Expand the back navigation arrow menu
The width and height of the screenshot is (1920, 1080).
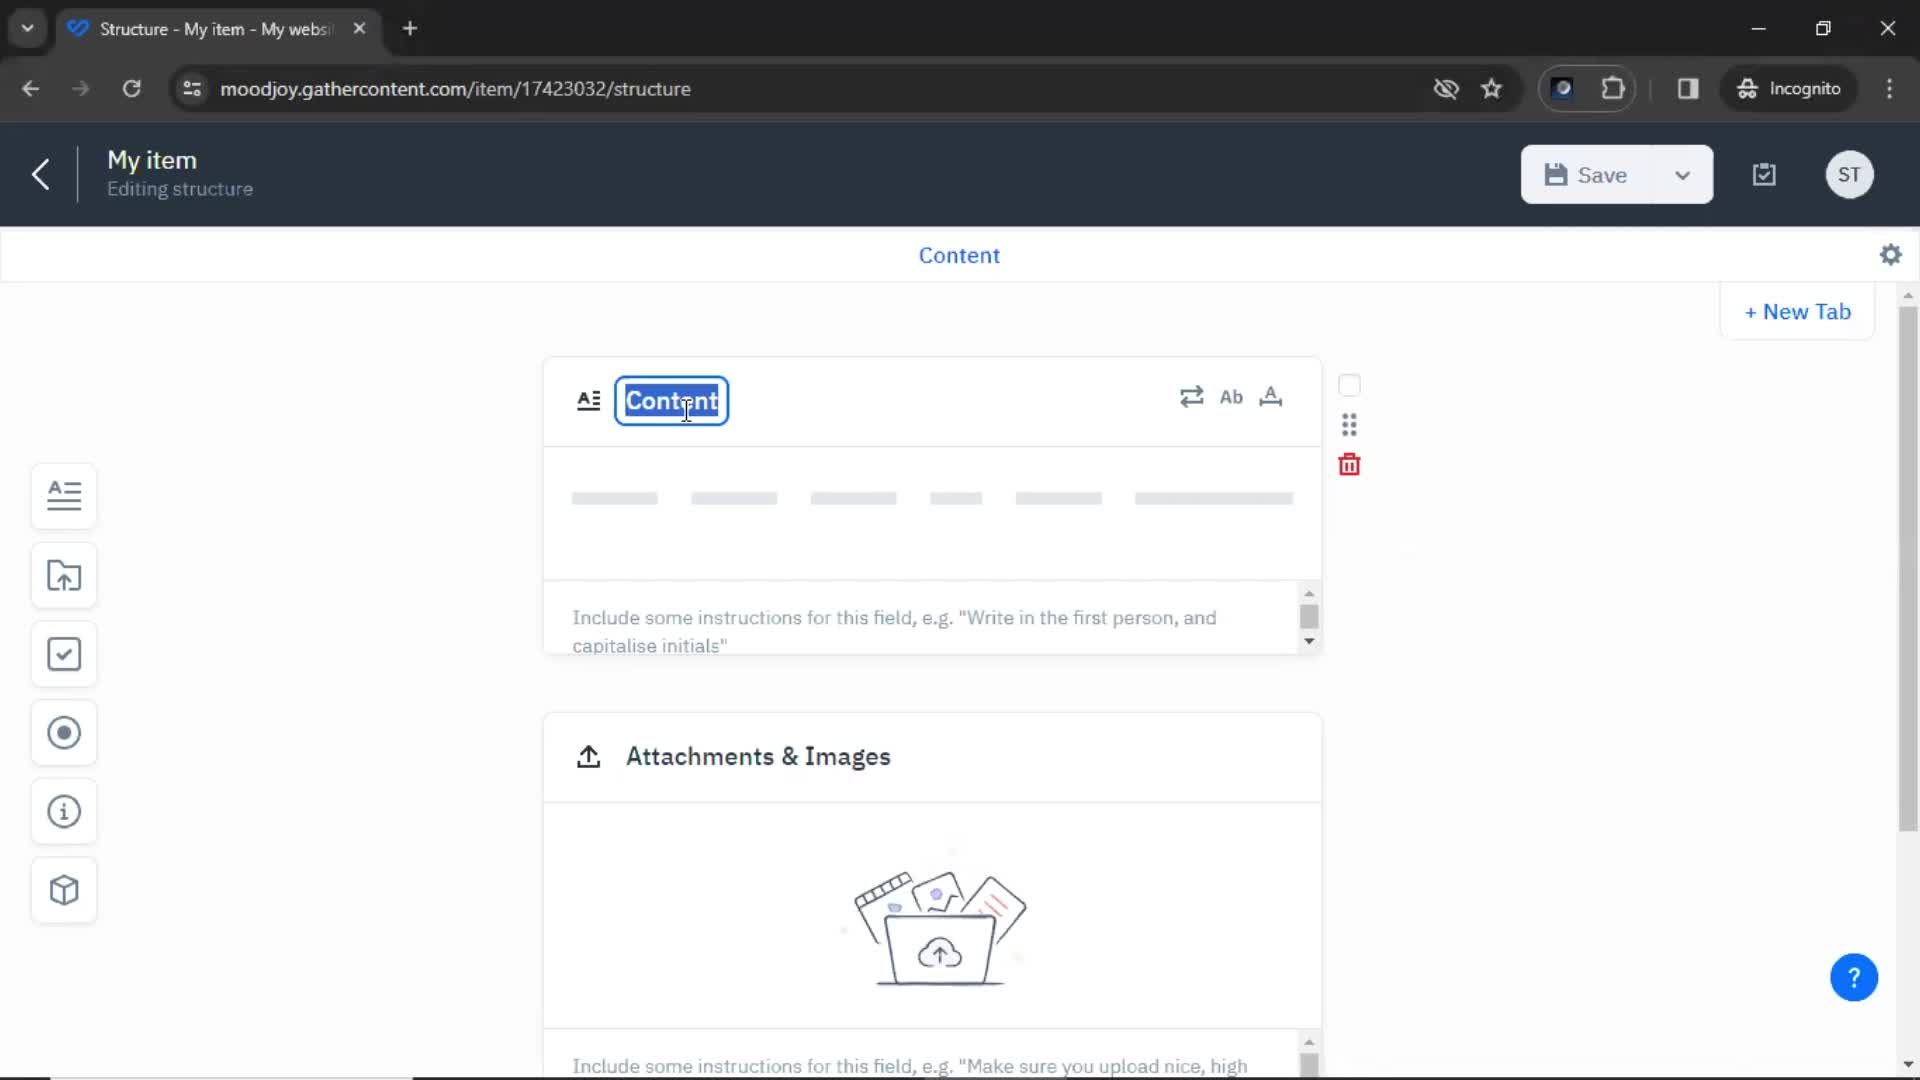(38, 173)
